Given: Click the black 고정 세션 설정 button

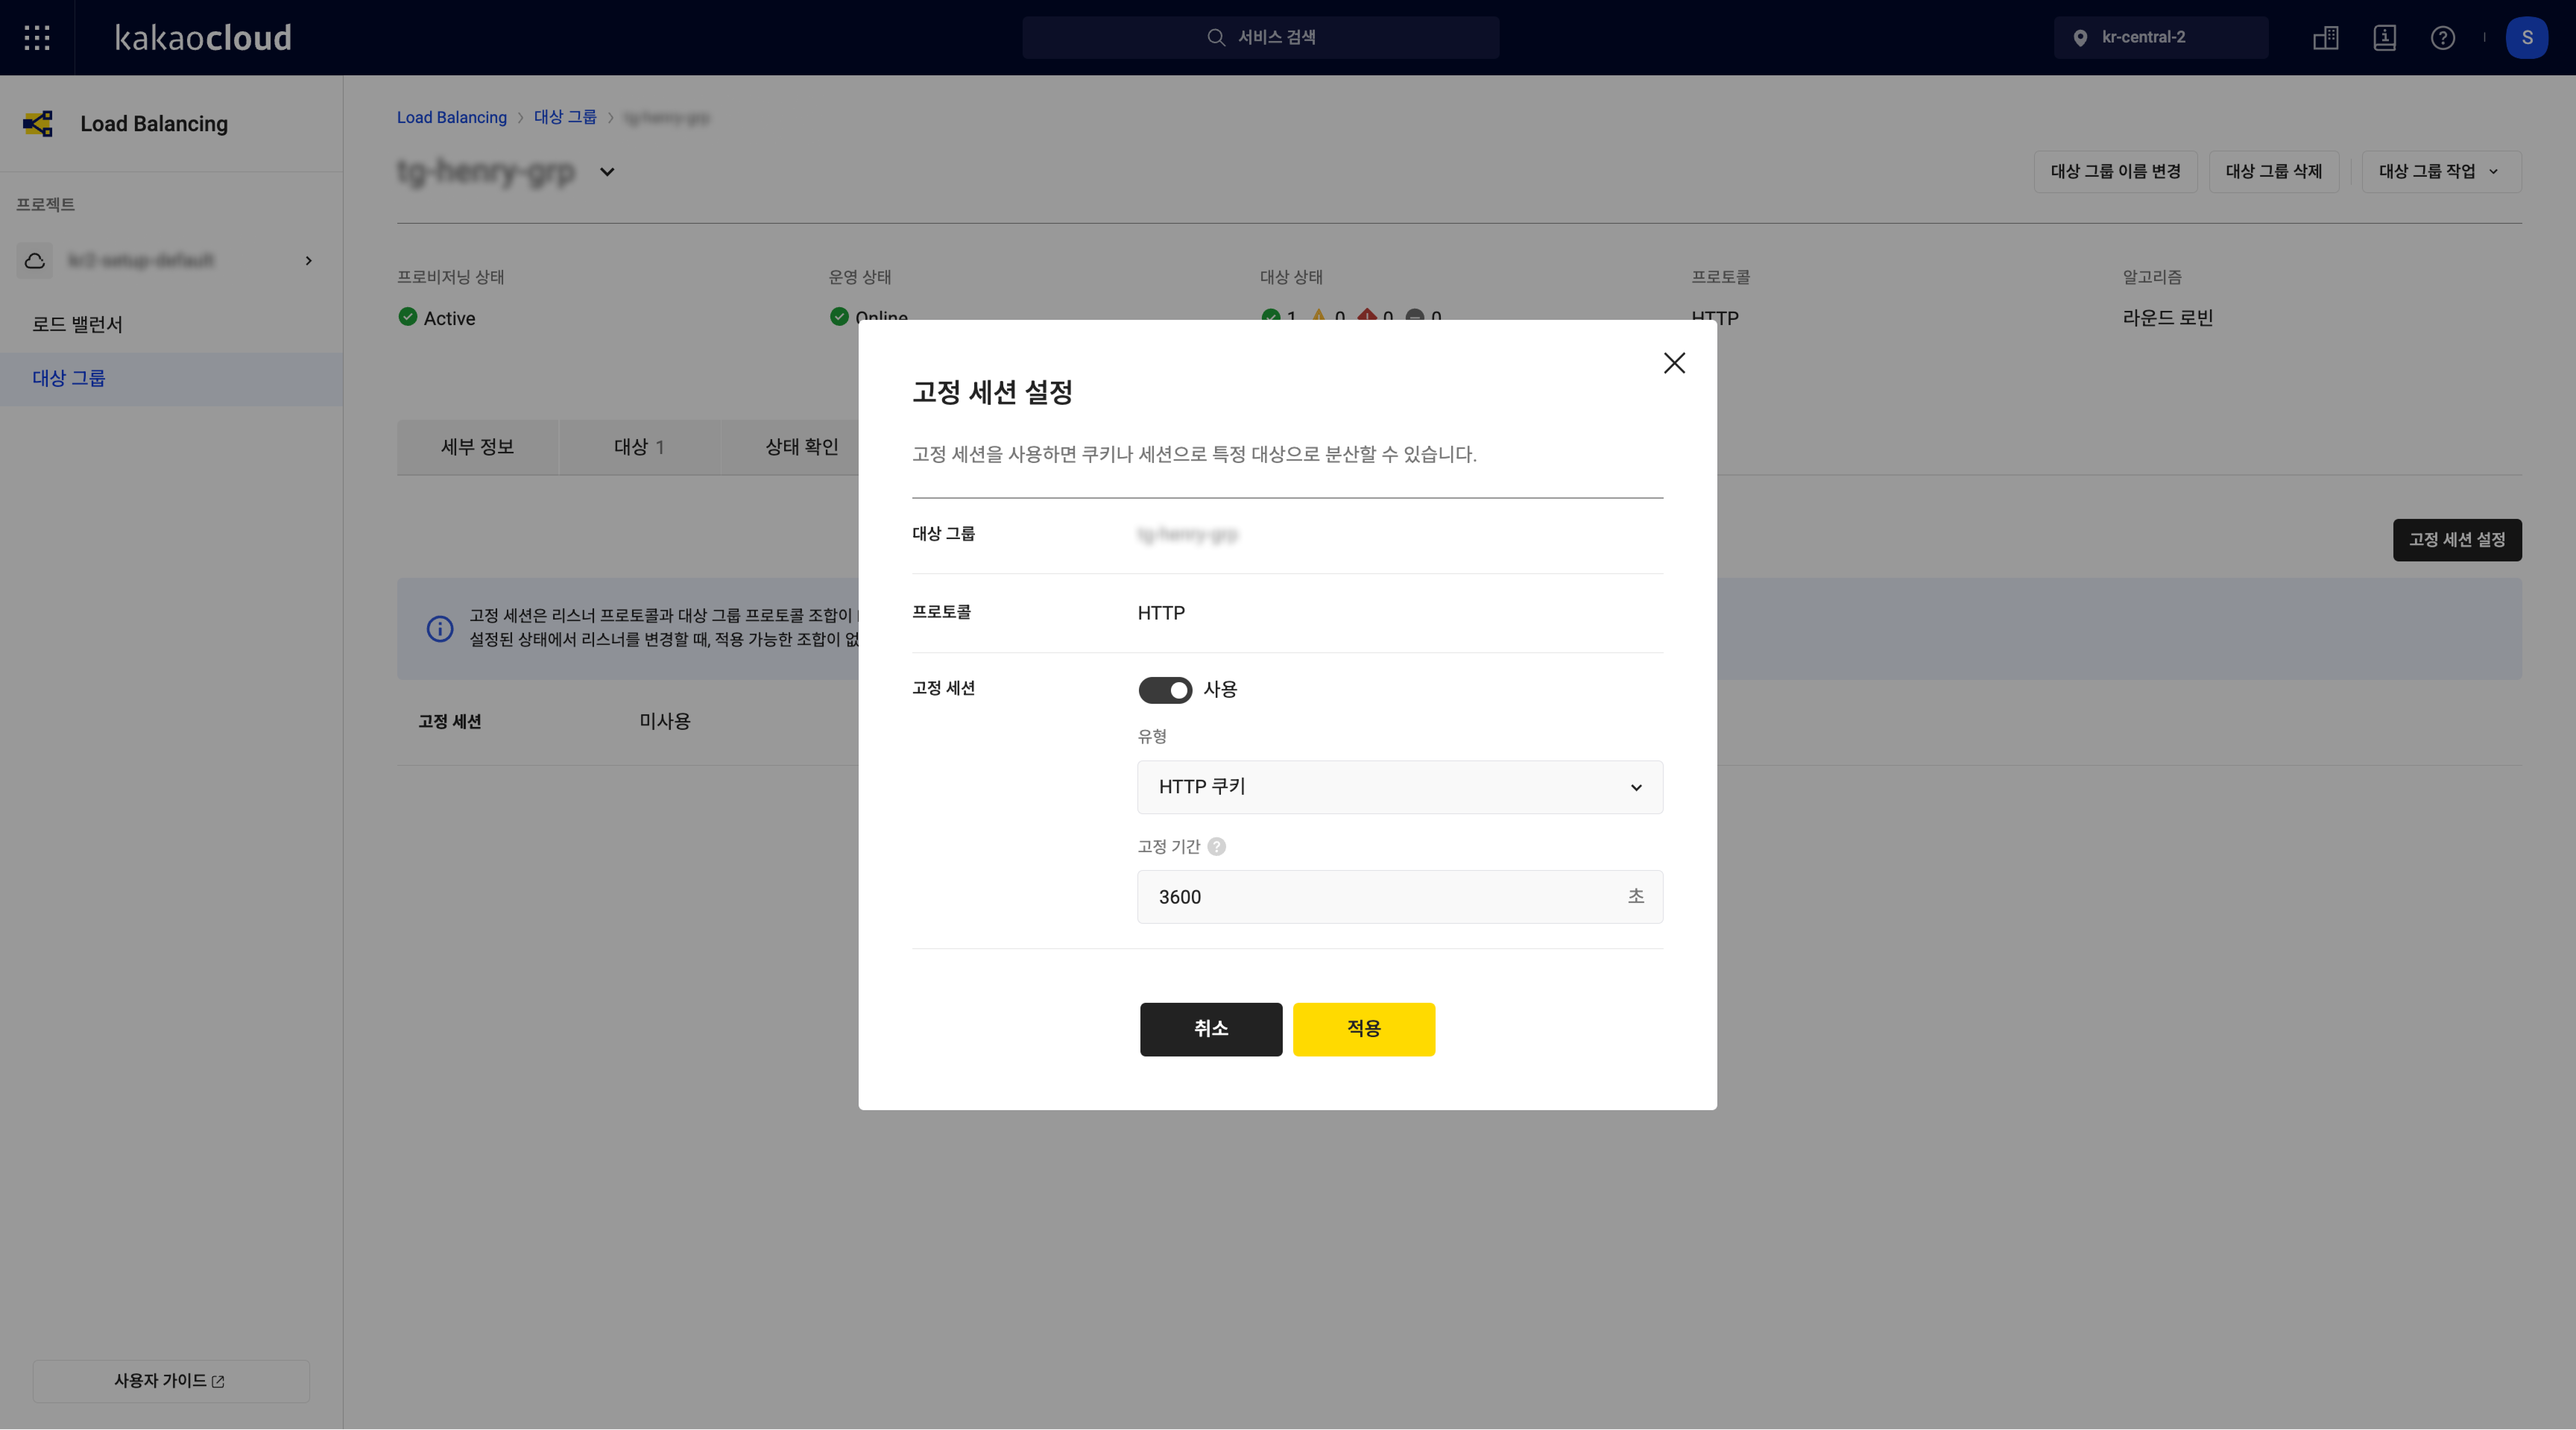Looking at the screenshot, I should point(2457,540).
